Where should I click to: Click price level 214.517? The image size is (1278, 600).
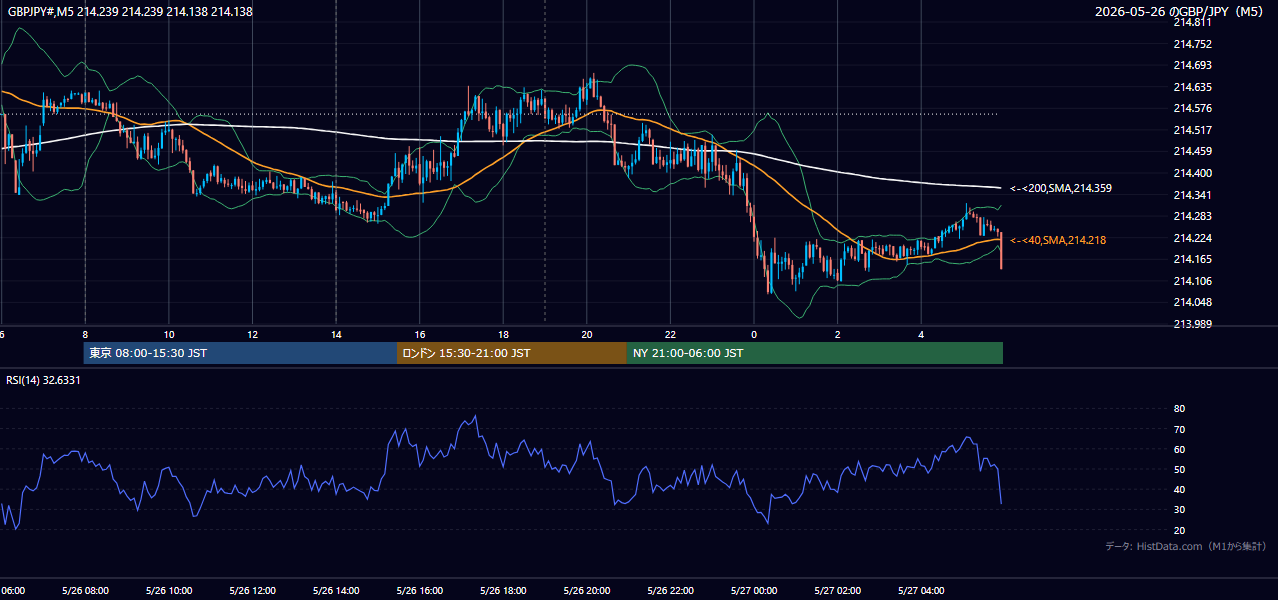click(1193, 130)
